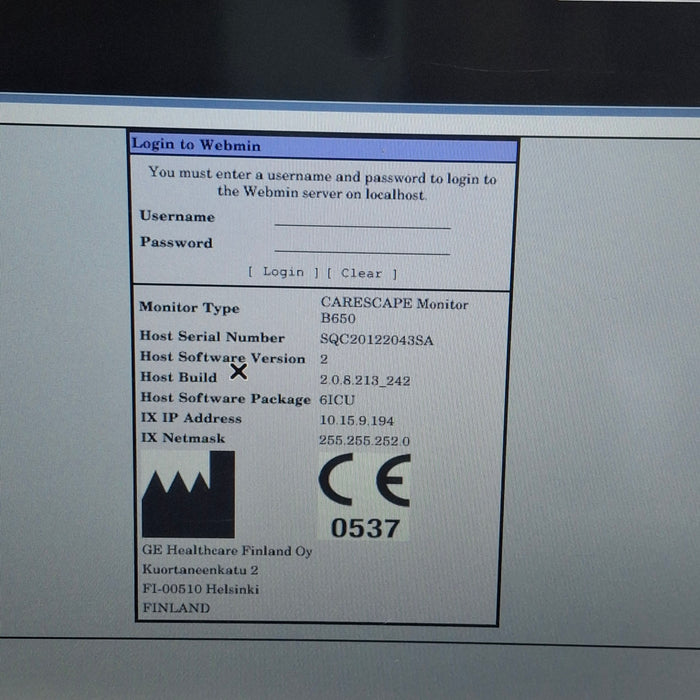Click the 0537 notified body number
700x700 pixels.
click(364, 528)
